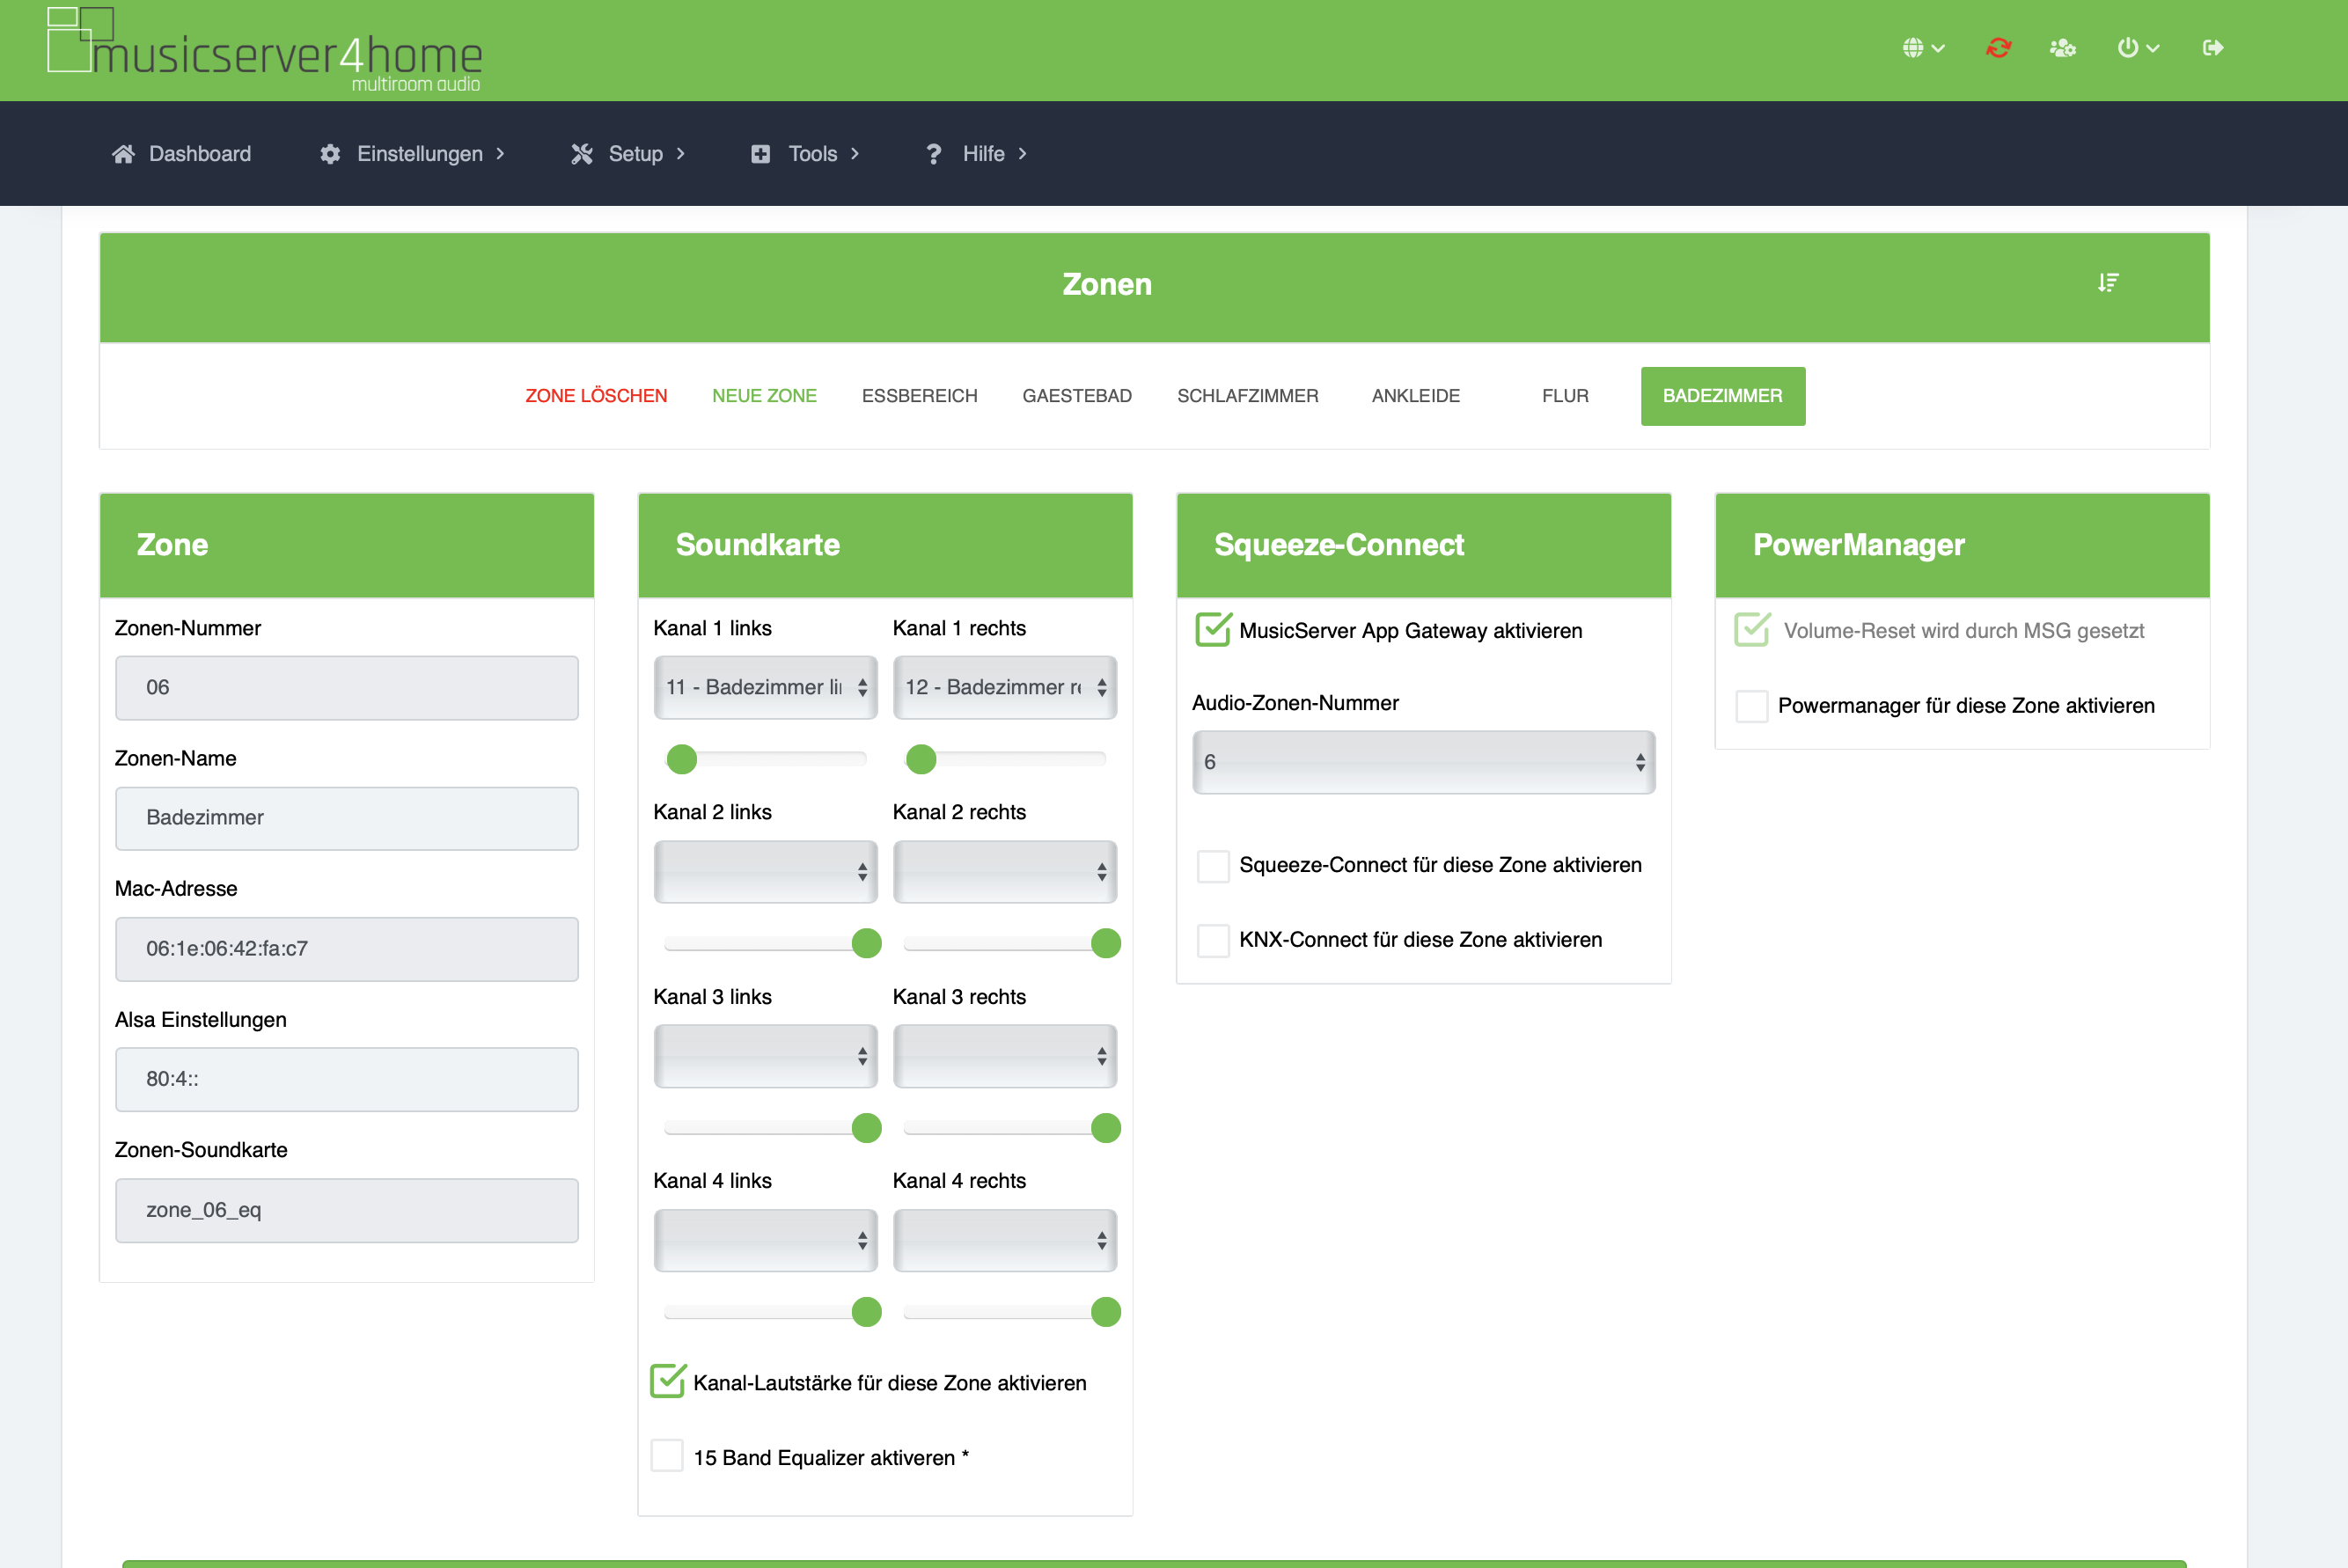Click the Kanal 1 links volume slider
This screenshot has height=1568, width=2348.
[765, 759]
